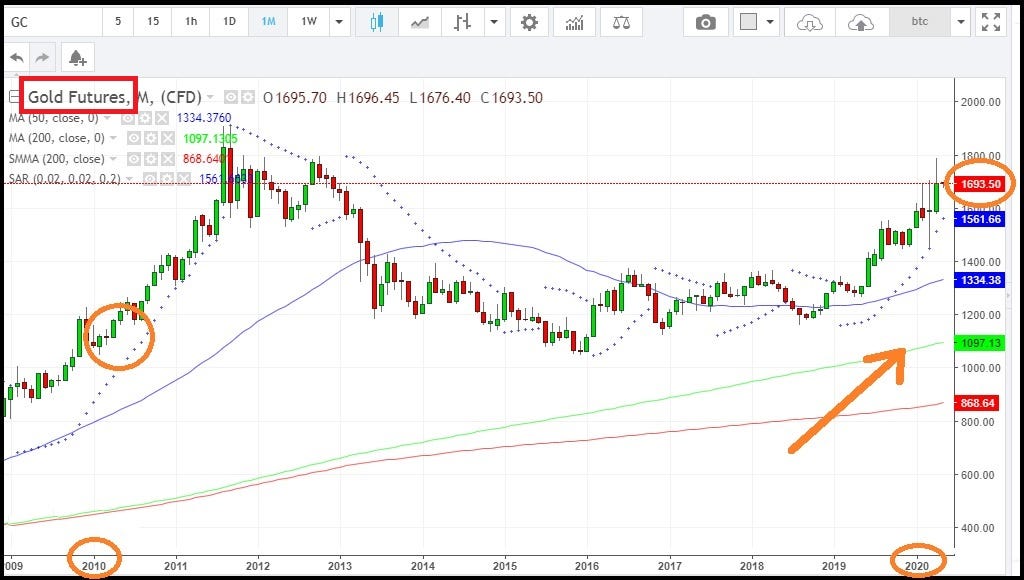
Task: Switch to area chart style
Action: 420,22
